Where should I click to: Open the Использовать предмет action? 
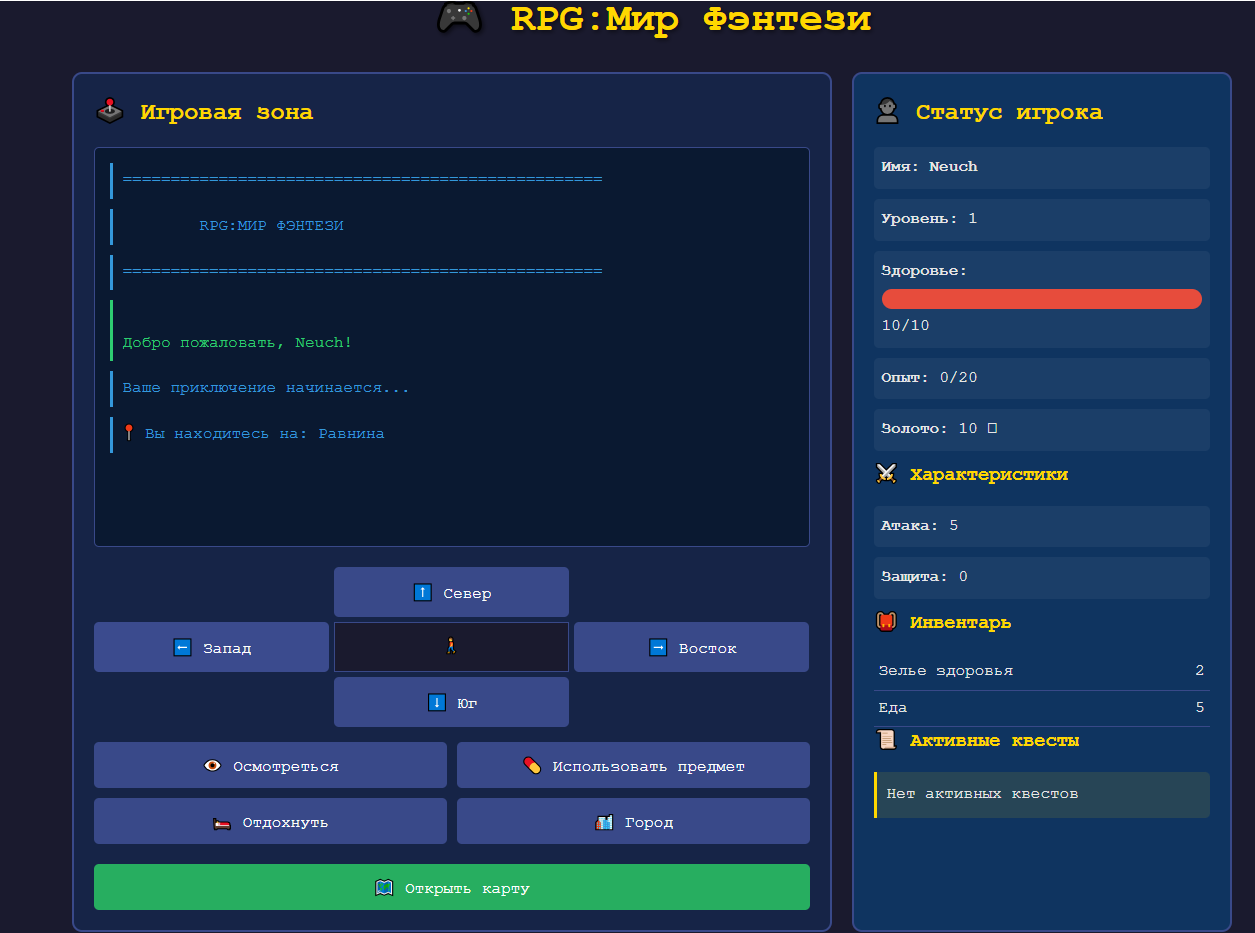click(633, 765)
